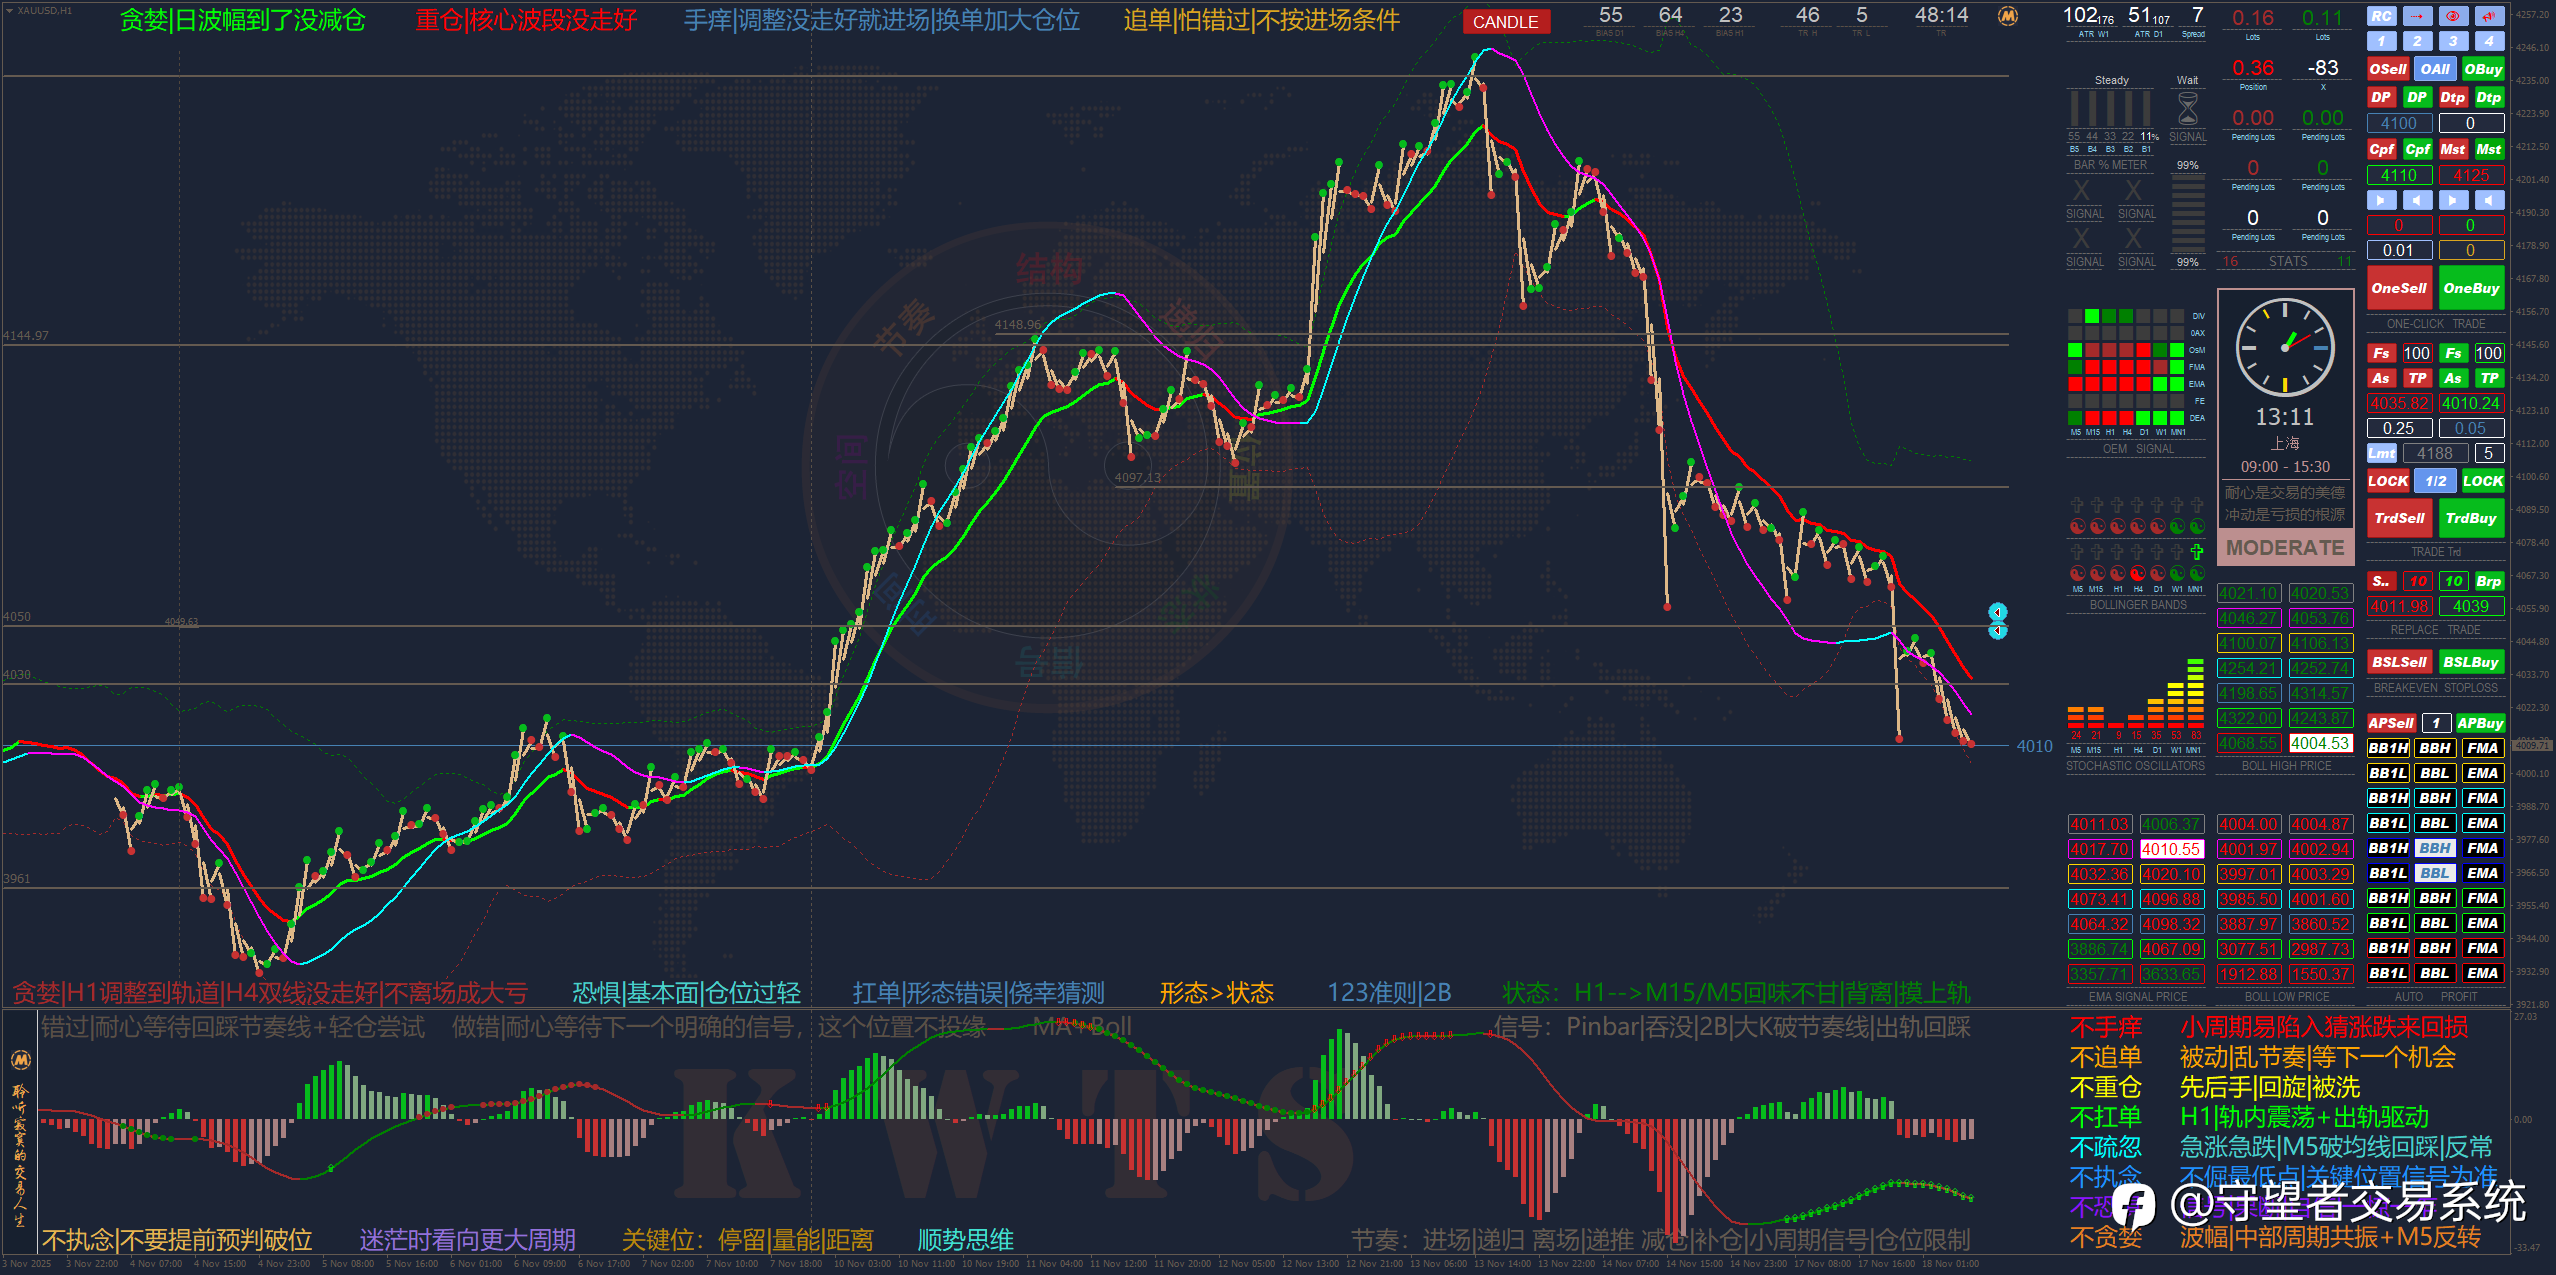Click the 0.01 lot size input field
The image size is (2556, 1275).
coord(2398,250)
